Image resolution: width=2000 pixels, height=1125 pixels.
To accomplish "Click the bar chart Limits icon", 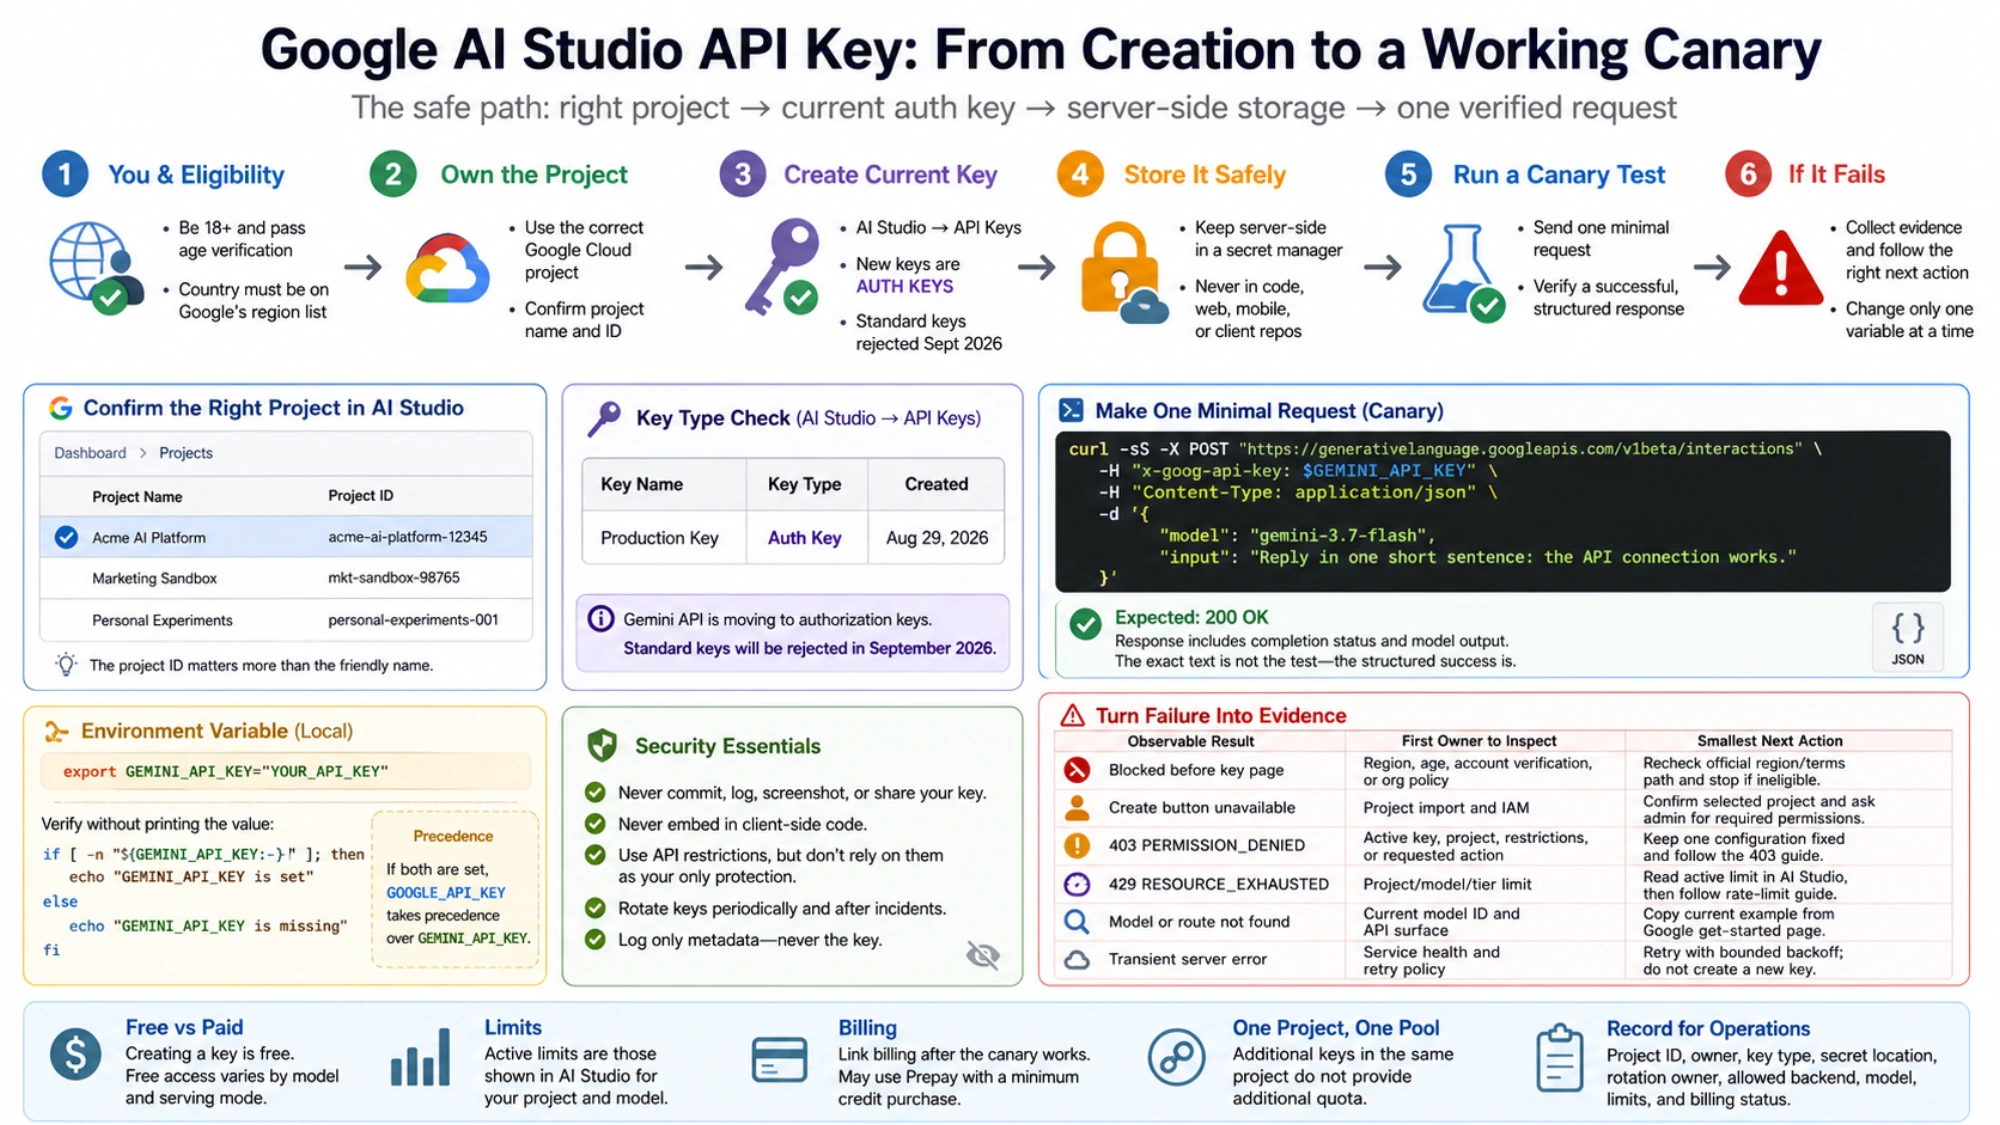I will (420, 1057).
